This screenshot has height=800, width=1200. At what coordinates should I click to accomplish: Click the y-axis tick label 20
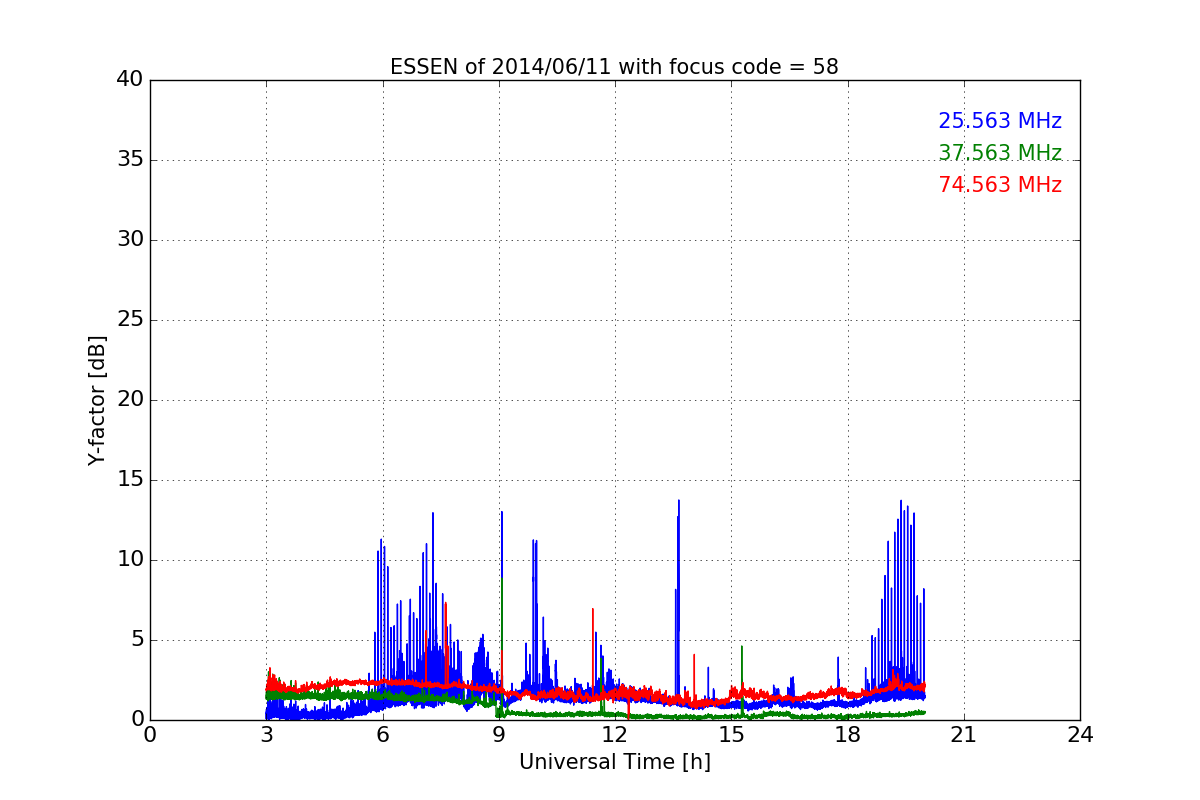[130, 400]
